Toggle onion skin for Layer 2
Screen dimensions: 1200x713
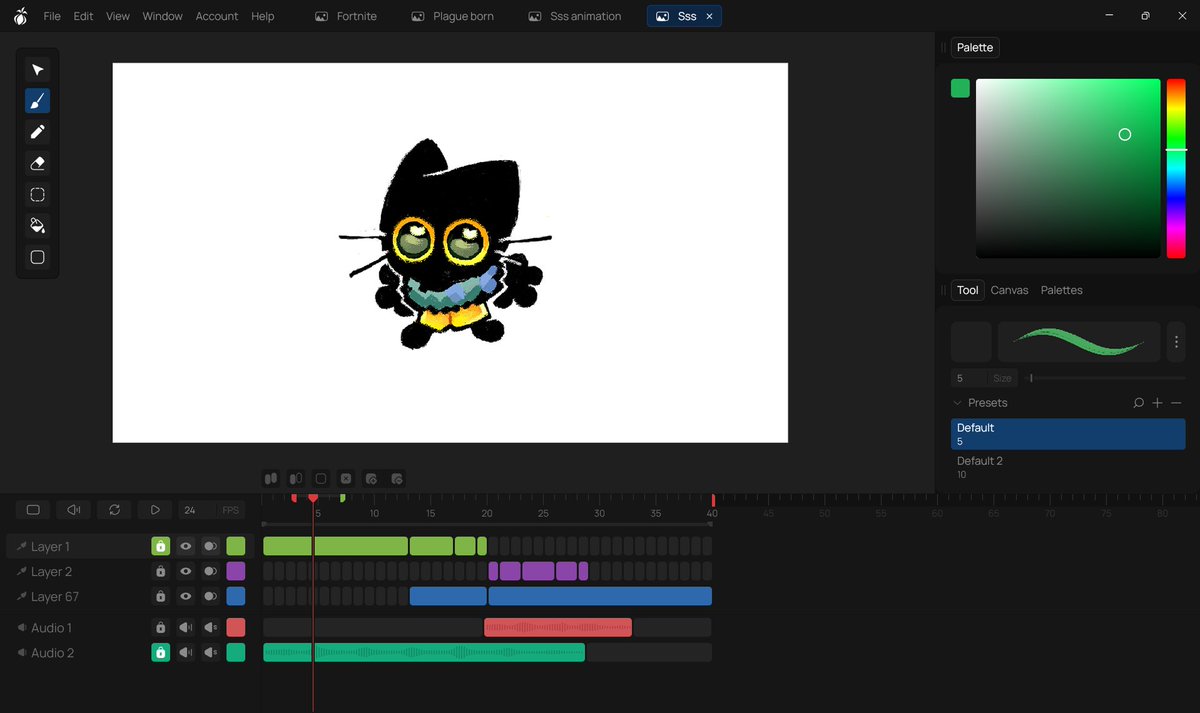coord(210,572)
